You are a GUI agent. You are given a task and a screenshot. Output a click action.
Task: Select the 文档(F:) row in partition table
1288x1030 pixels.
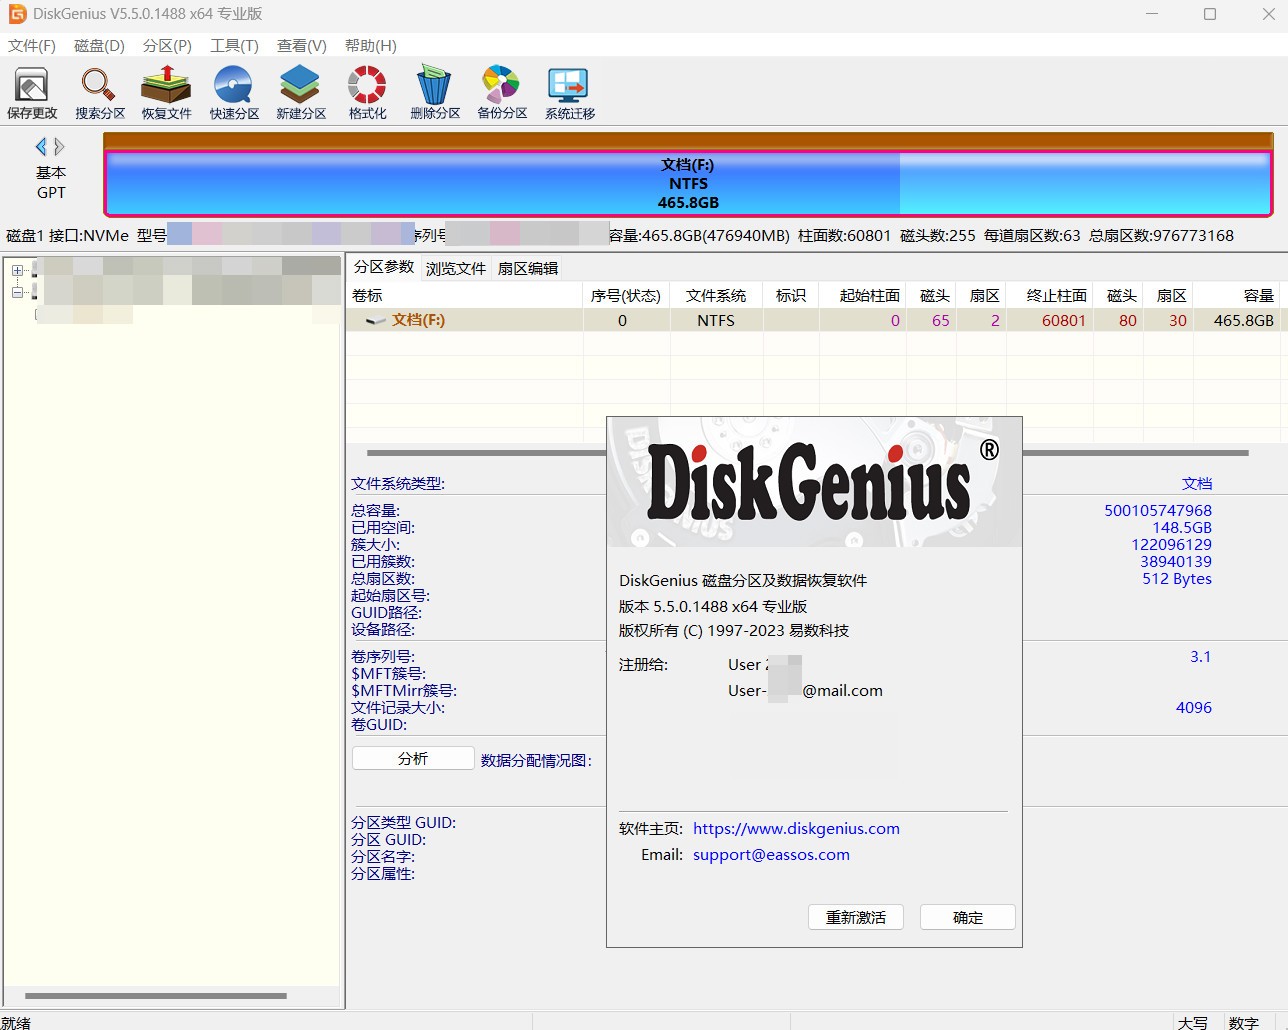coord(815,320)
